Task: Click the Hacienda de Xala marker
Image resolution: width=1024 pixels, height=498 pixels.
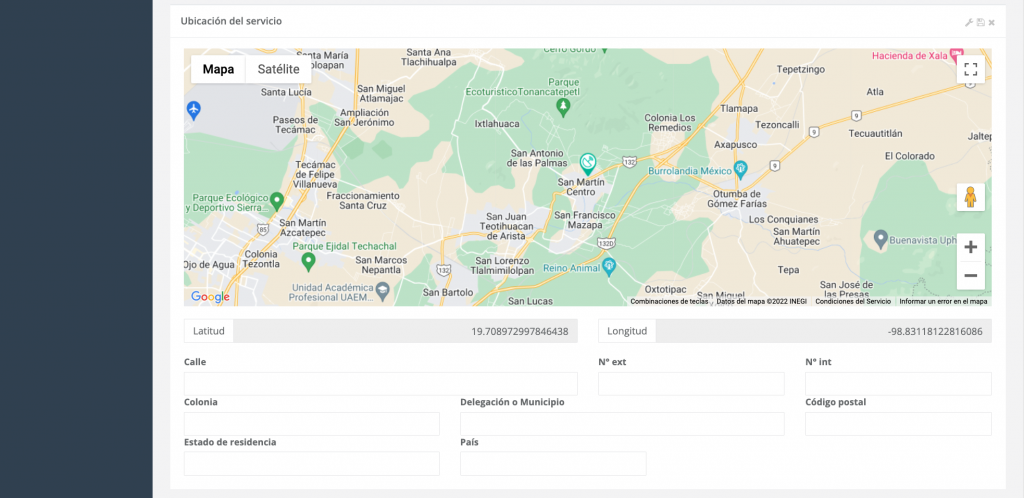Action: [957, 53]
